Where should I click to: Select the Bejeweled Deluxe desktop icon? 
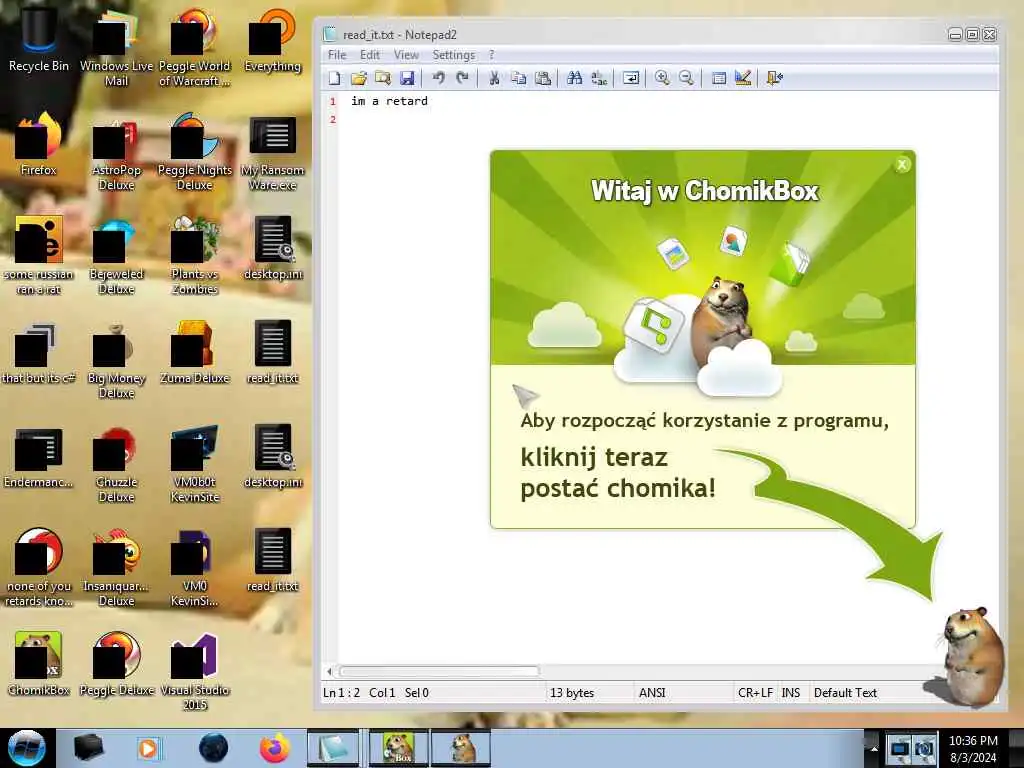click(x=116, y=256)
